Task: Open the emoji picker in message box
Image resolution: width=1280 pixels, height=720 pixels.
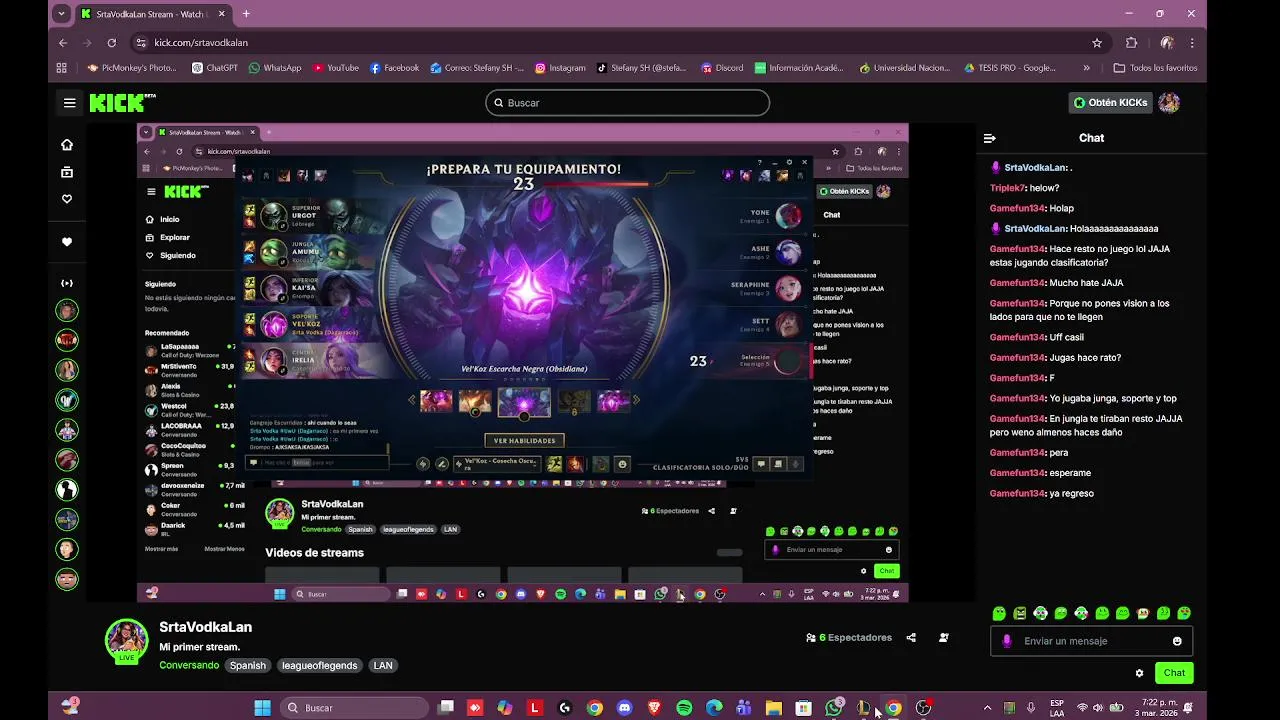Action: [1177, 641]
